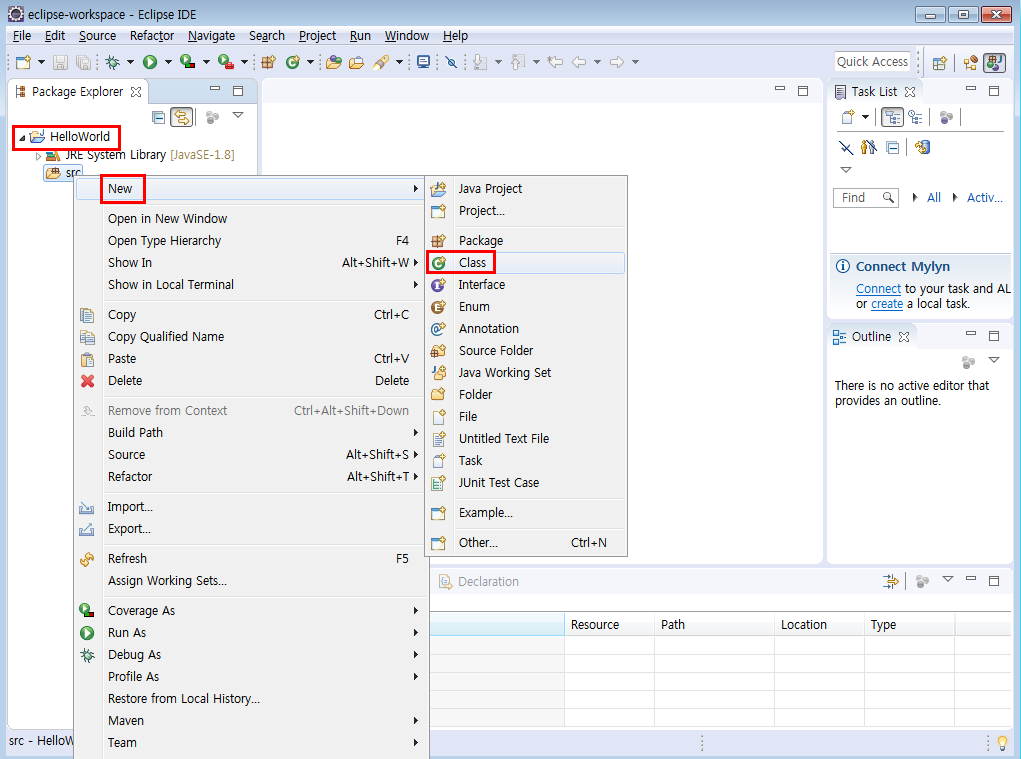This screenshot has width=1021, height=759.
Task: Select Run As in the context menu
Action: [x=249, y=633]
